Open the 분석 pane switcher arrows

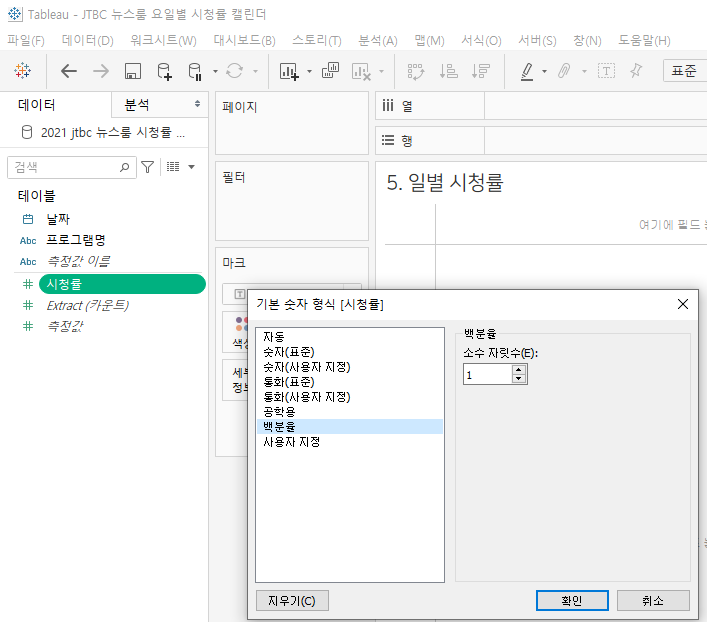click(x=197, y=104)
